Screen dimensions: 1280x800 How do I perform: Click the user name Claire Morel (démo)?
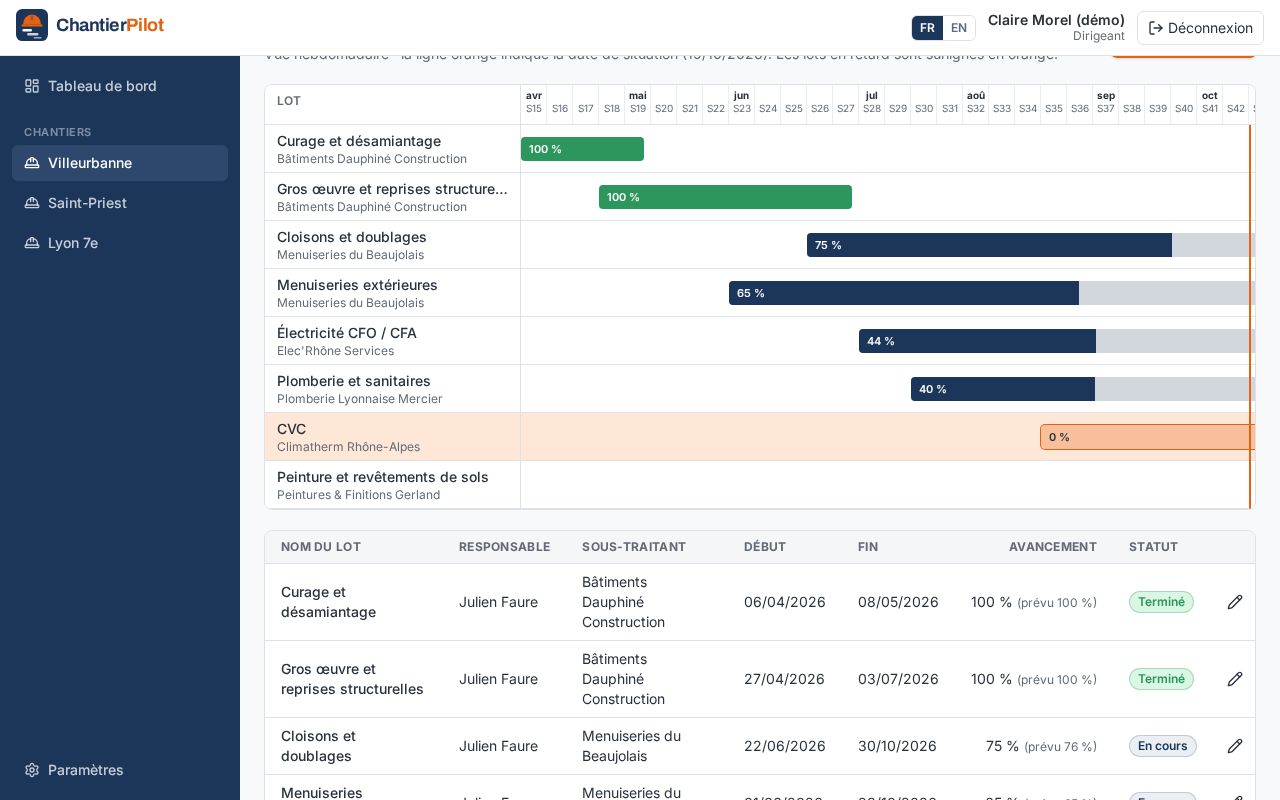pyautogui.click(x=1056, y=20)
